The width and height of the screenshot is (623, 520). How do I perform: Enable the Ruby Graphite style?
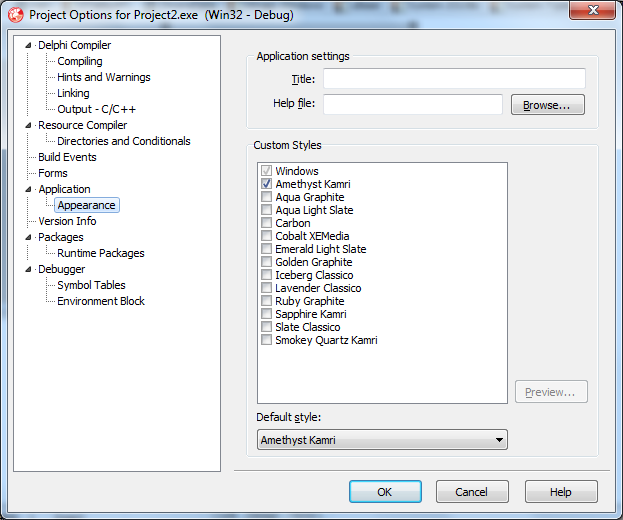[x=266, y=301]
